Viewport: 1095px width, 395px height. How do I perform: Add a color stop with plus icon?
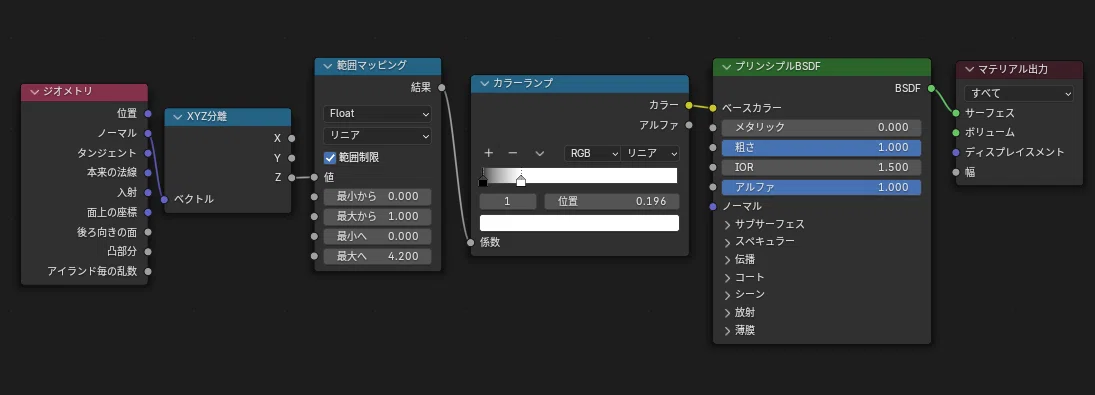tap(489, 153)
